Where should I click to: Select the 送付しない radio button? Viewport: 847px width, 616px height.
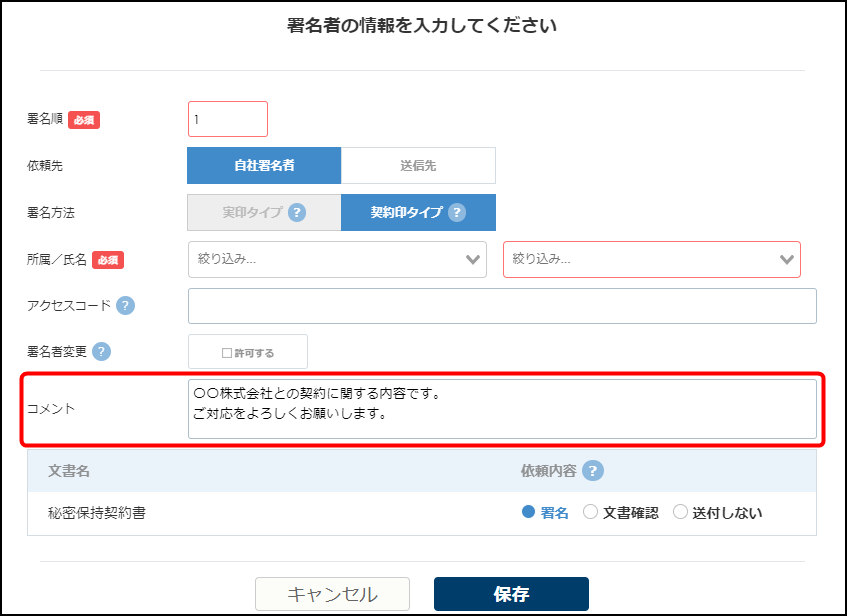680,512
